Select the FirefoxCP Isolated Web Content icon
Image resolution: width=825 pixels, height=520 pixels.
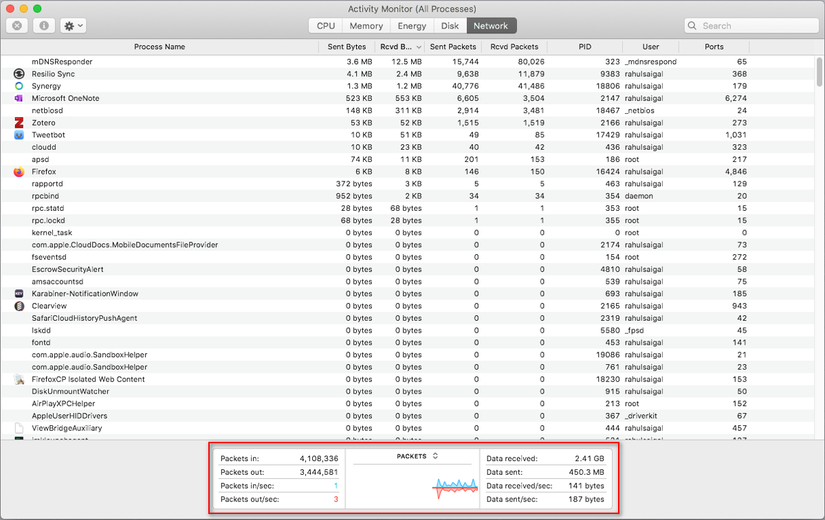[19, 379]
